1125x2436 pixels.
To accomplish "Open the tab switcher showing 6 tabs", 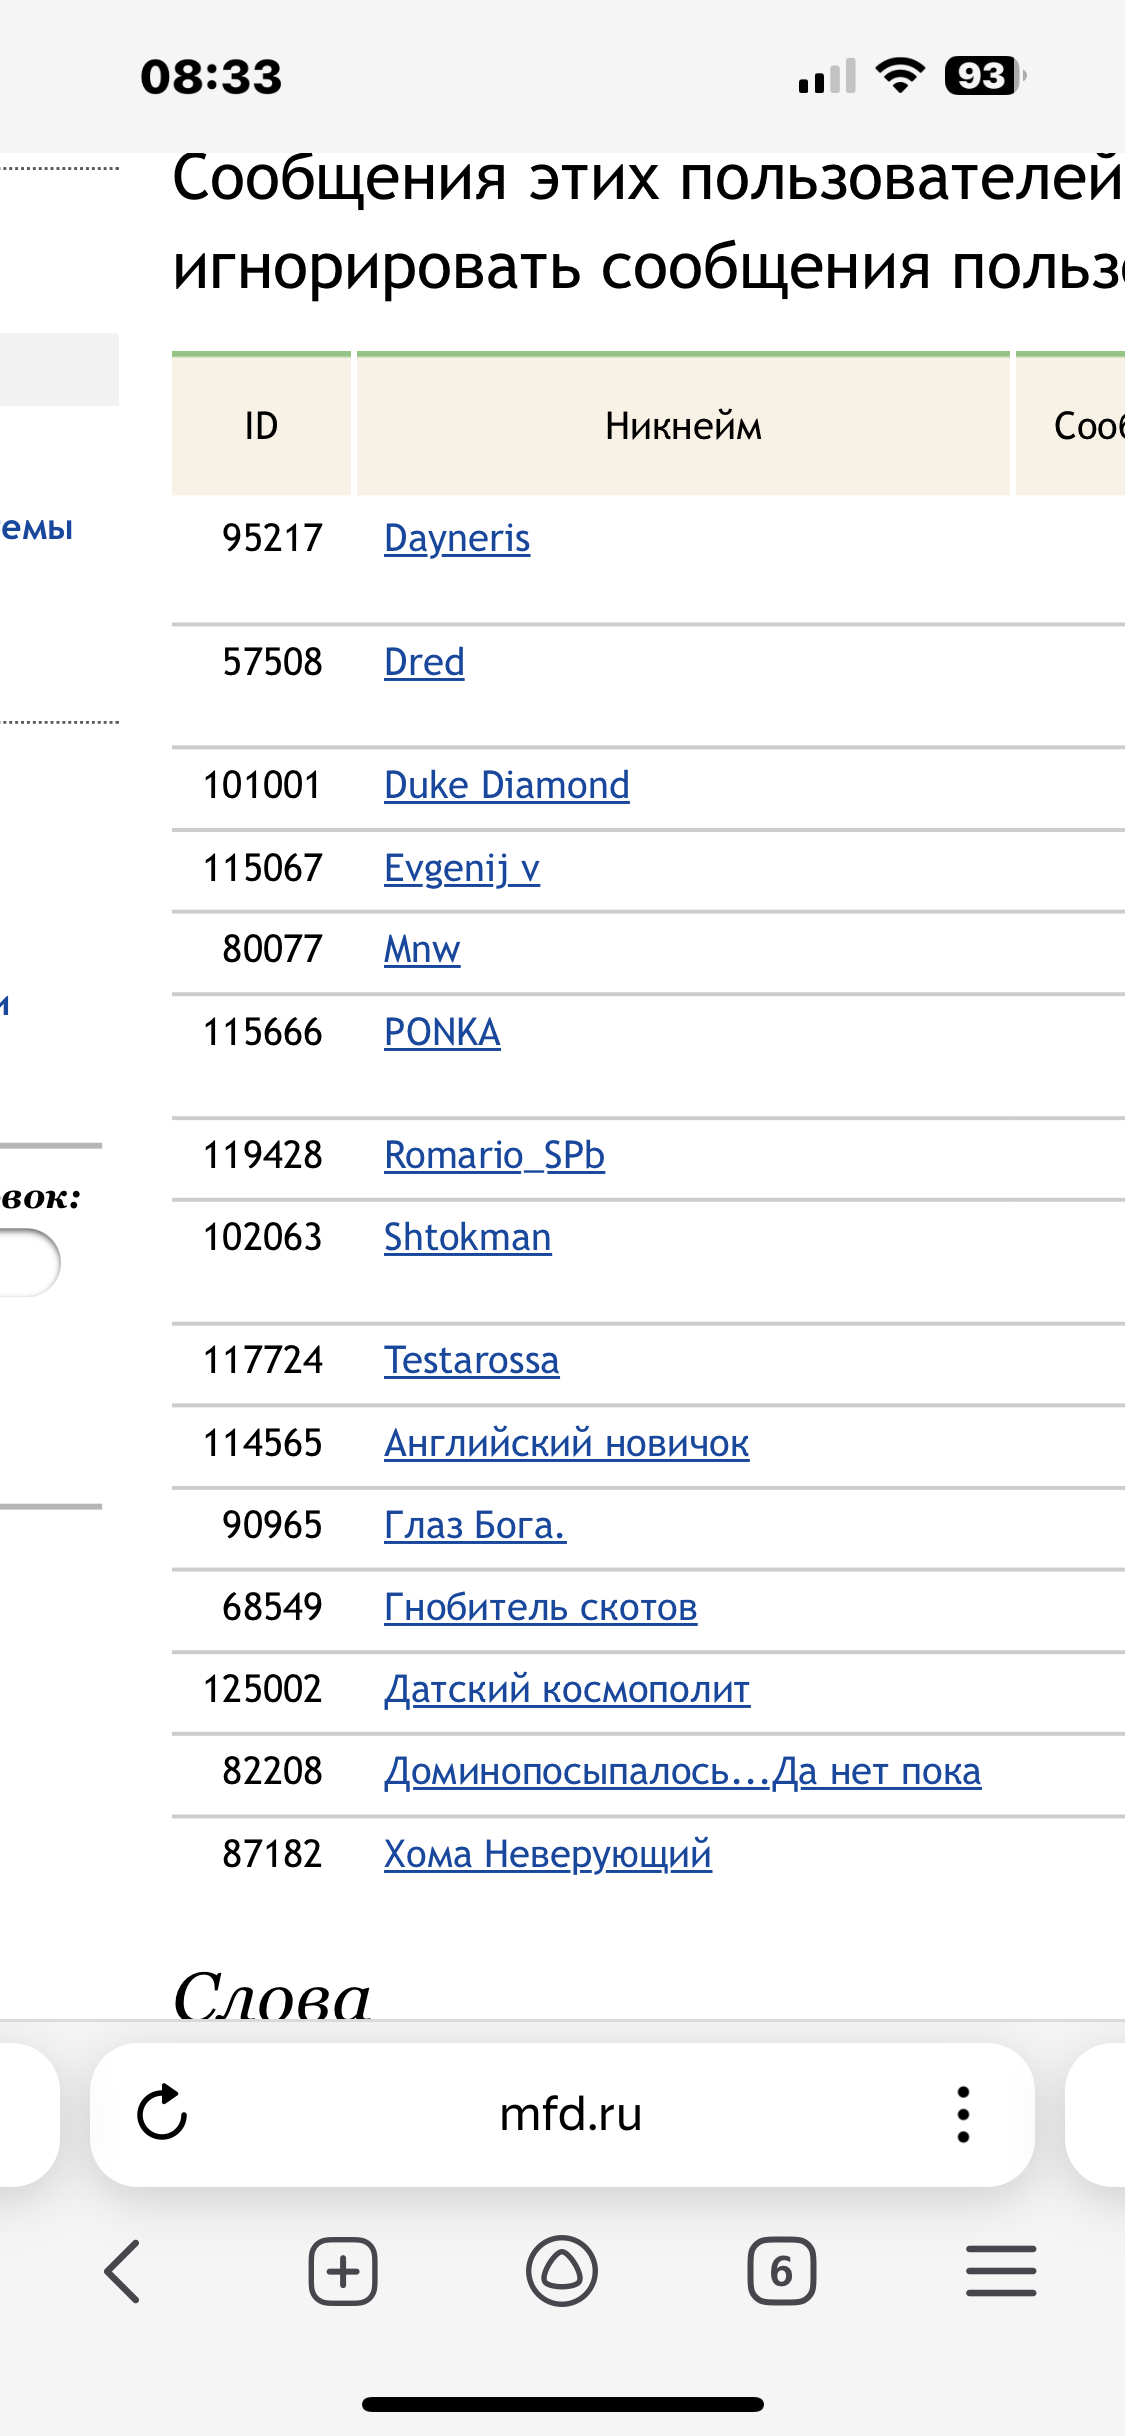I will click(781, 2271).
